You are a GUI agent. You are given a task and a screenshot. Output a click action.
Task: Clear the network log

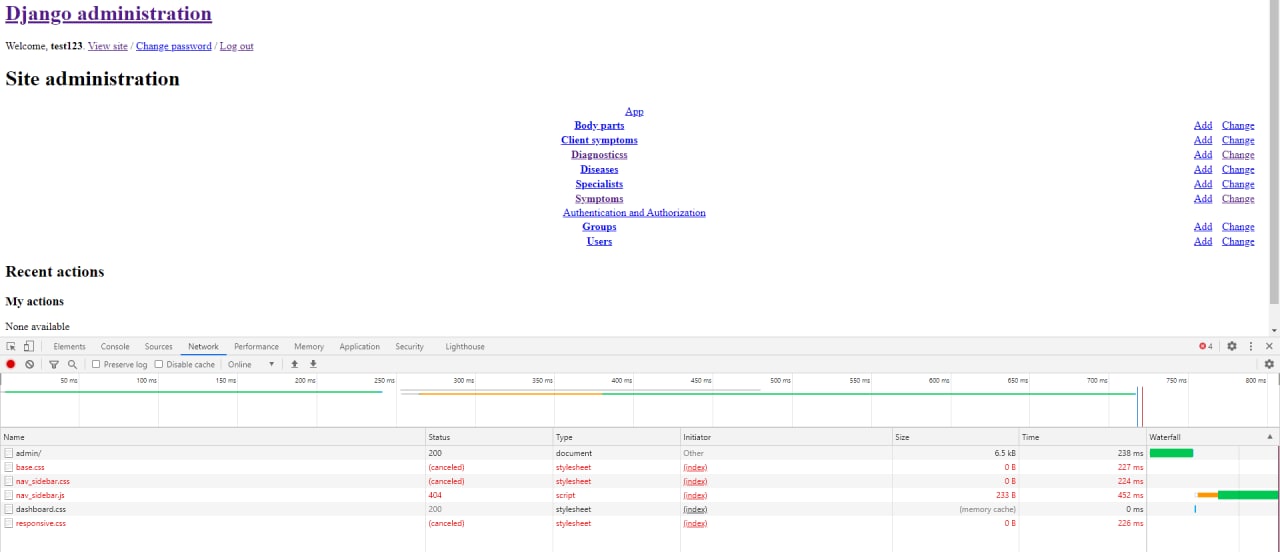coord(30,364)
